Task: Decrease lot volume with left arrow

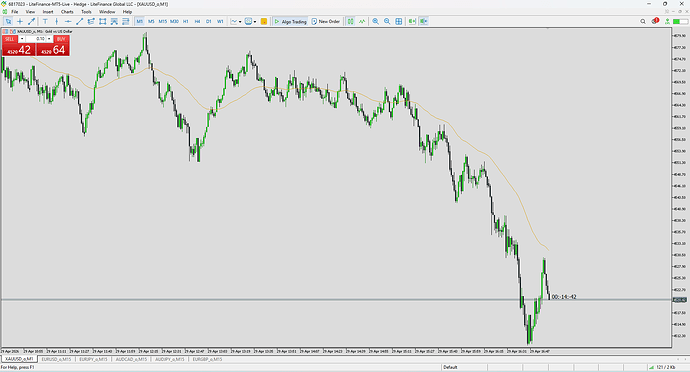Action: (x=22, y=39)
